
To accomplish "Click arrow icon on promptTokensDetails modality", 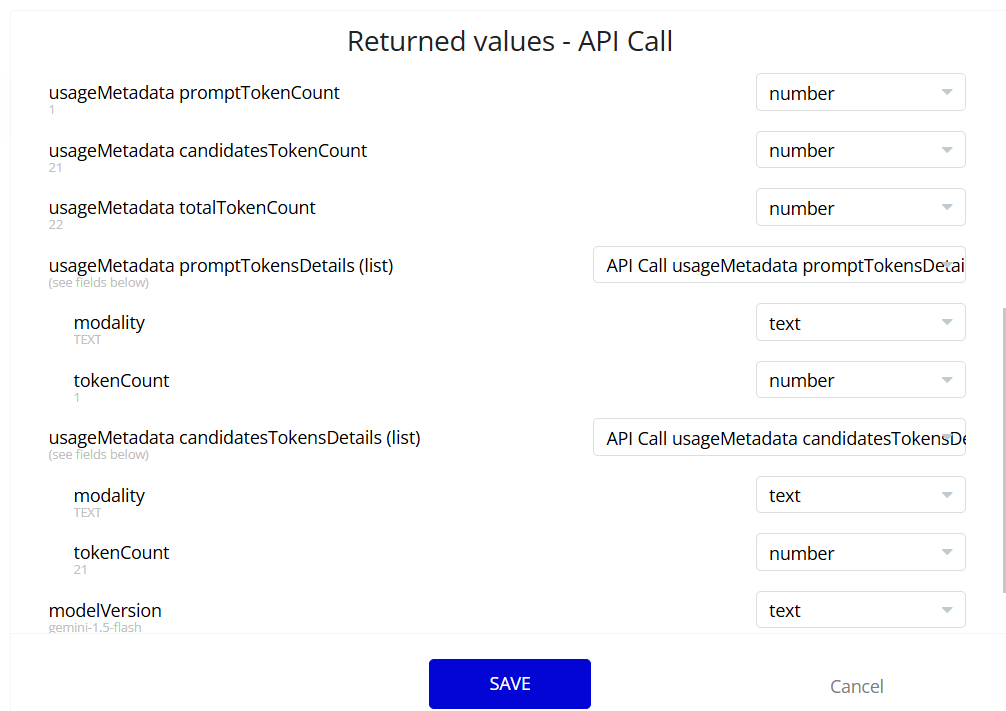I will [946, 323].
